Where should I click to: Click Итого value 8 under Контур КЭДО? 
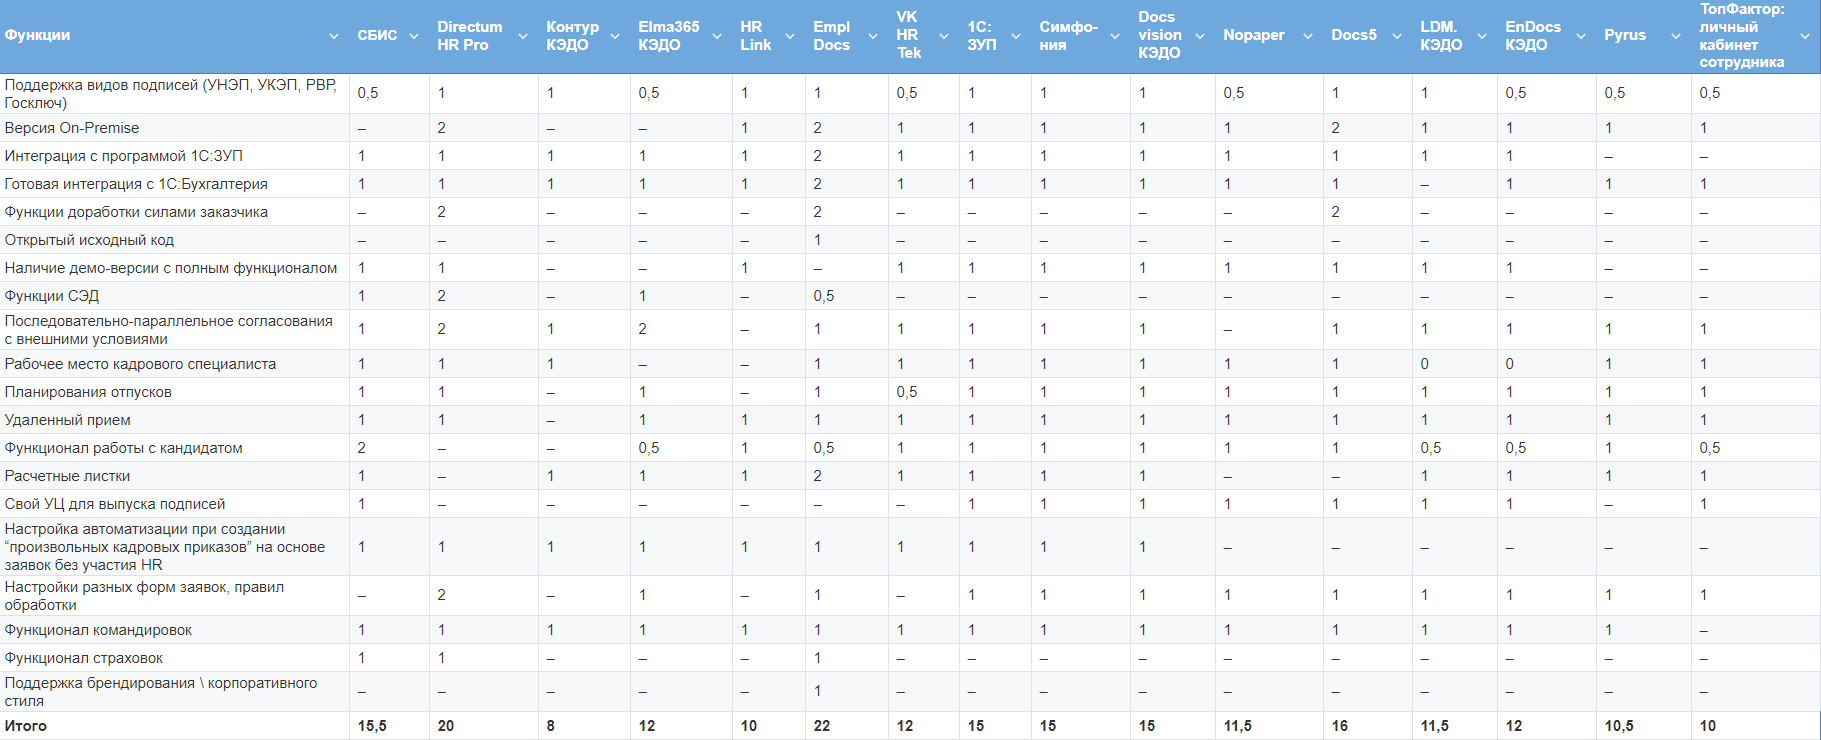click(x=551, y=726)
